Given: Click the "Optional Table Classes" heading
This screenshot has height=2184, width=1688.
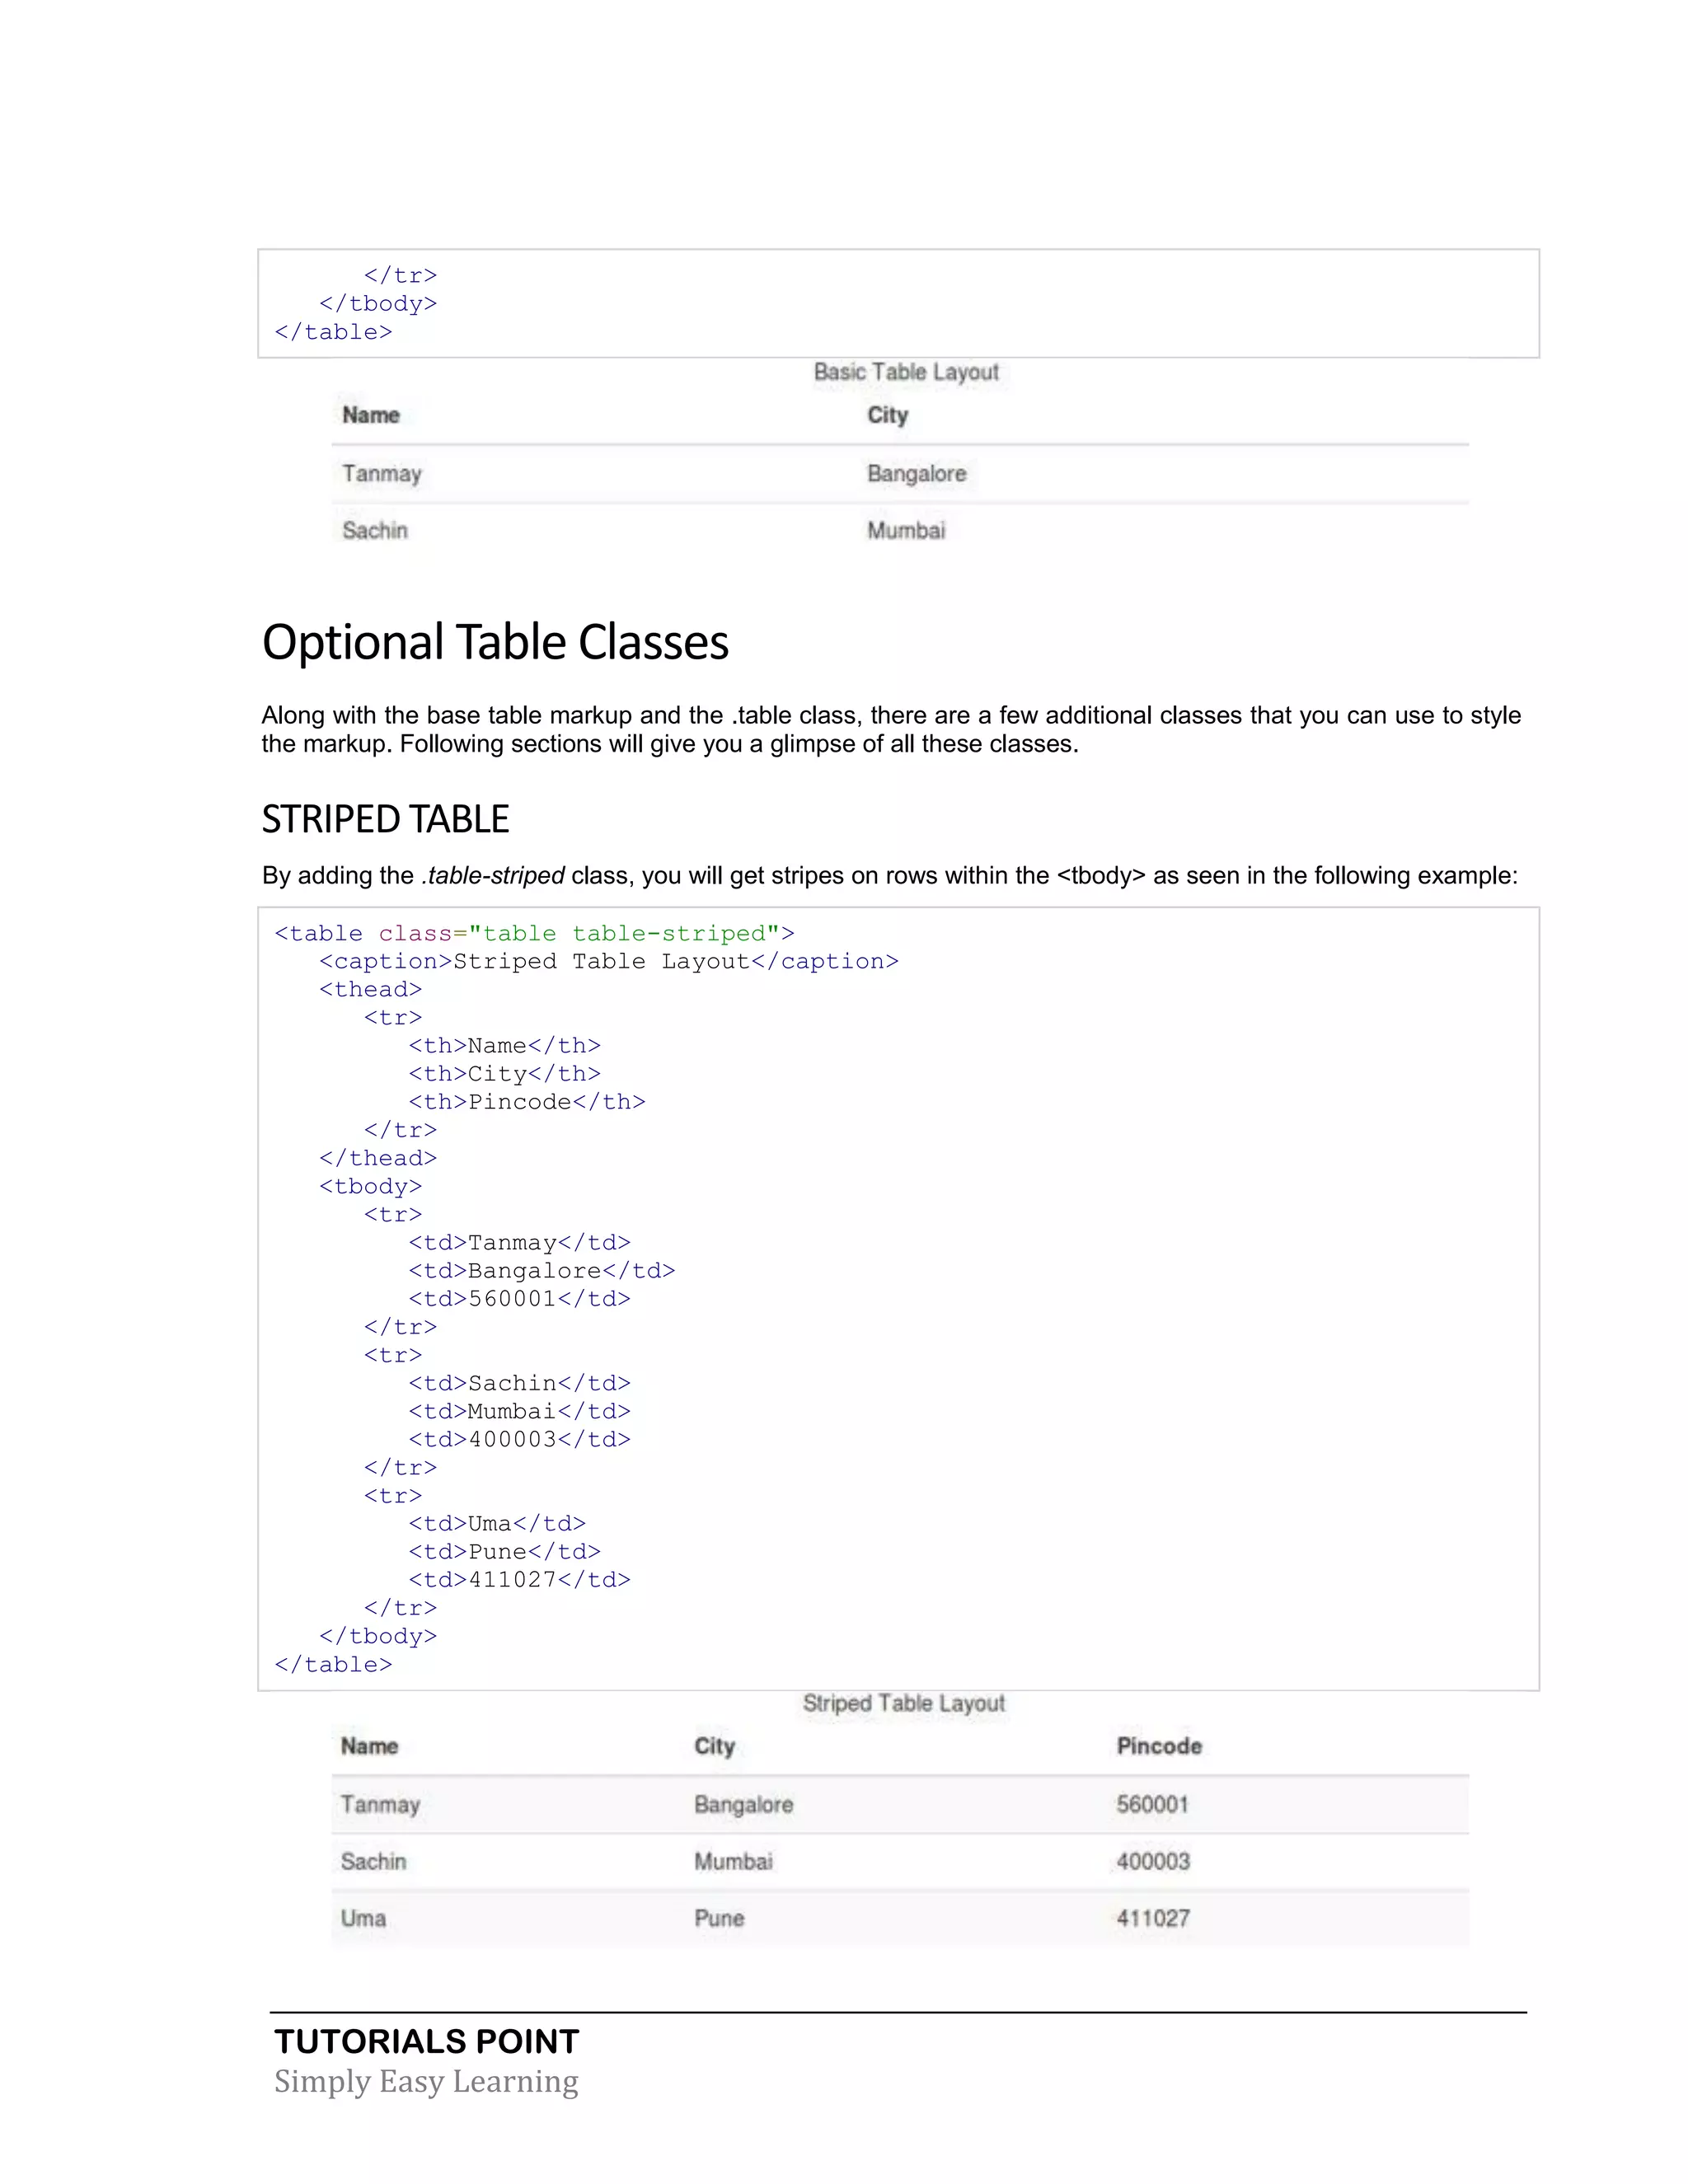Looking at the screenshot, I should click(x=495, y=643).
